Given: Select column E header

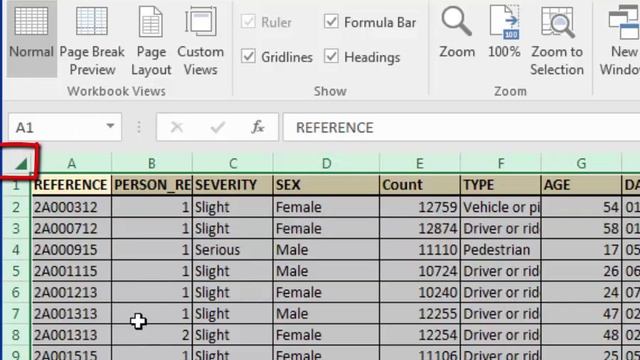Looking at the screenshot, I should point(420,164).
